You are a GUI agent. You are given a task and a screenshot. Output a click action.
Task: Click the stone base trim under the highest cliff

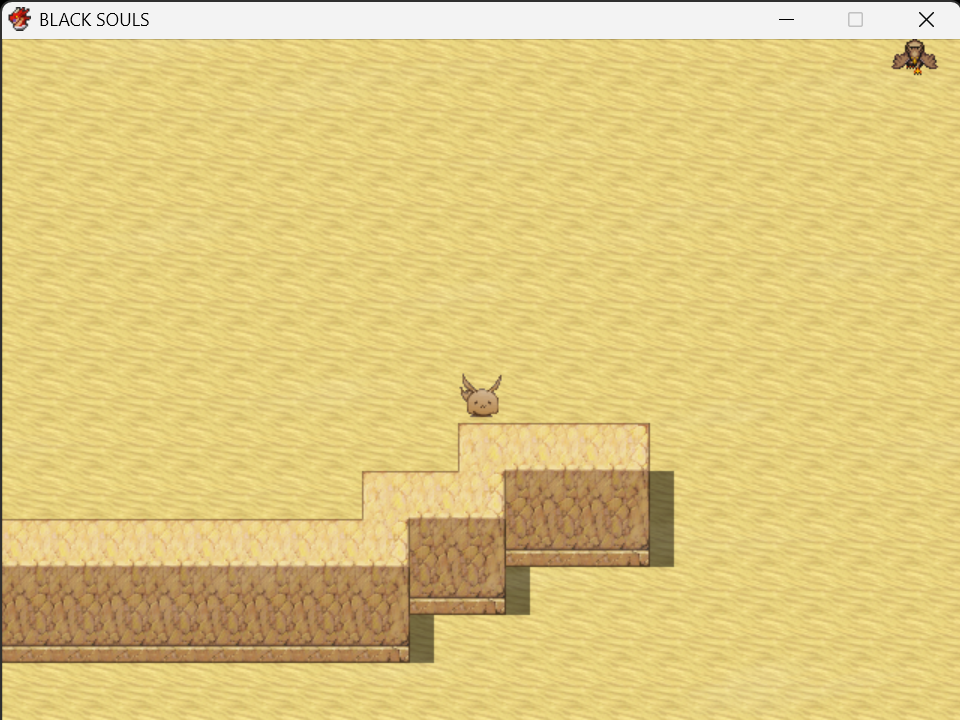(x=577, y=558)
